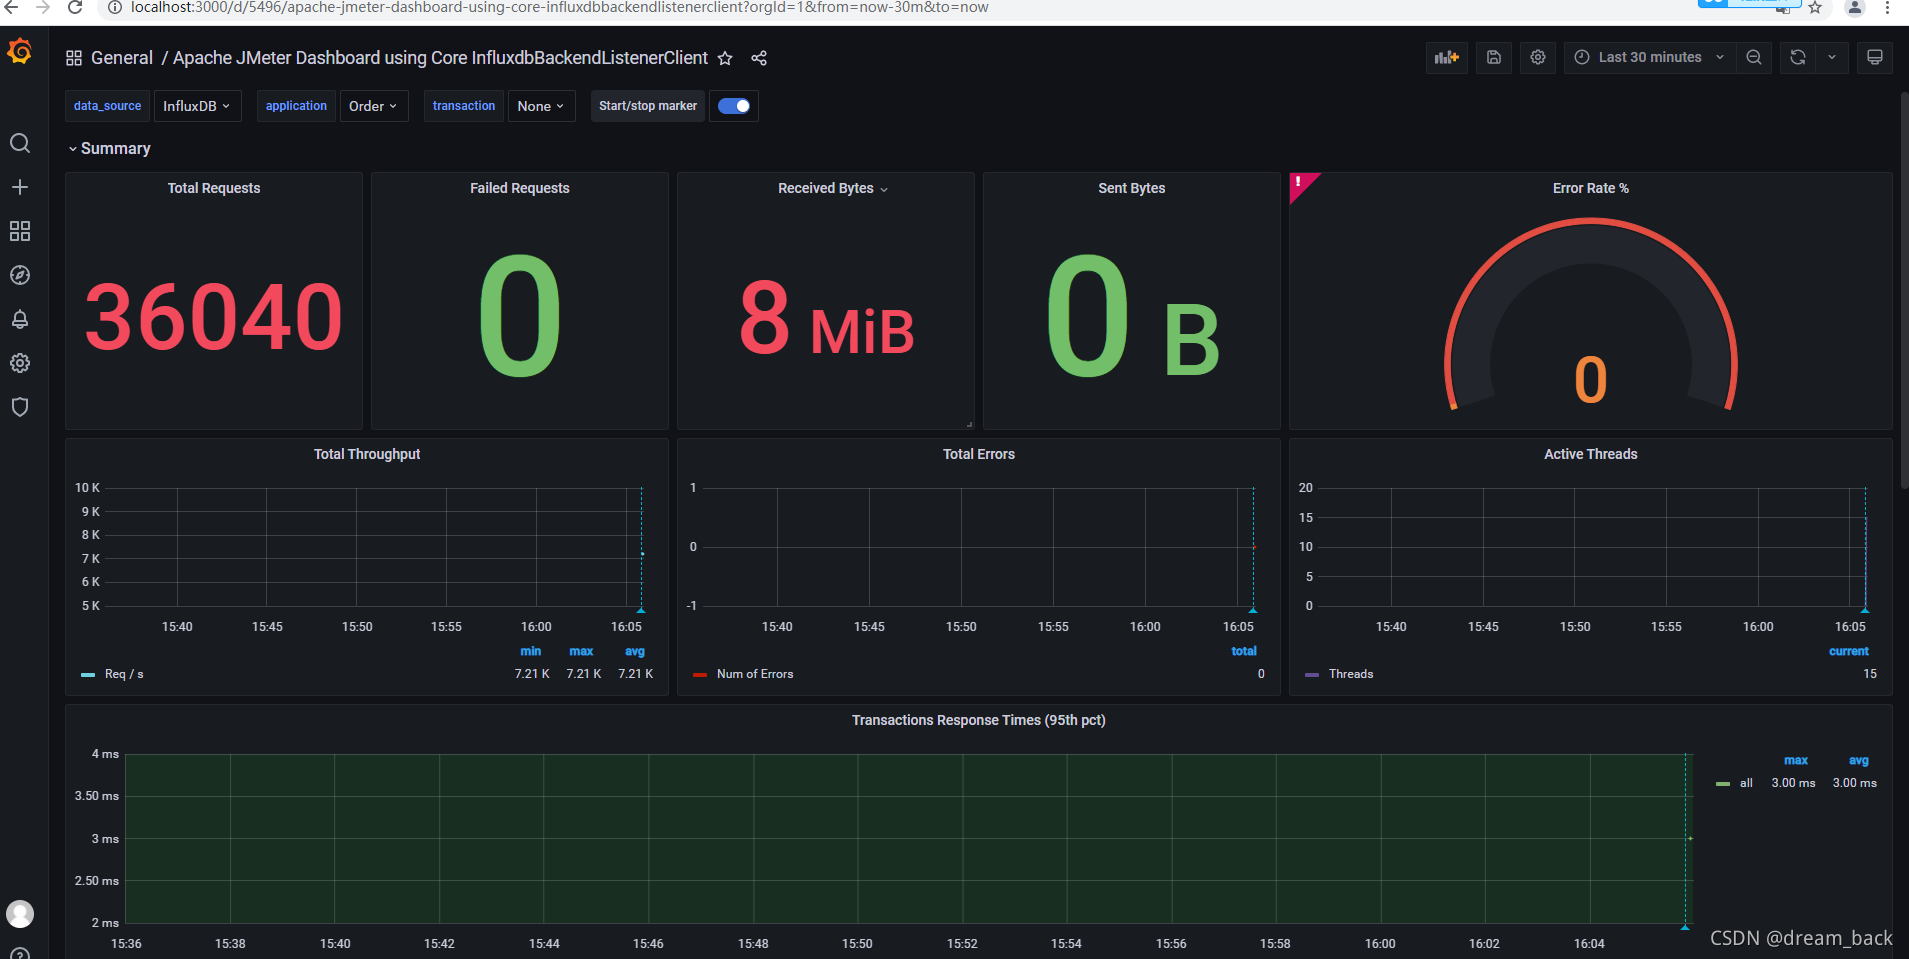Open the Explore compass icon

click(20, 275)
